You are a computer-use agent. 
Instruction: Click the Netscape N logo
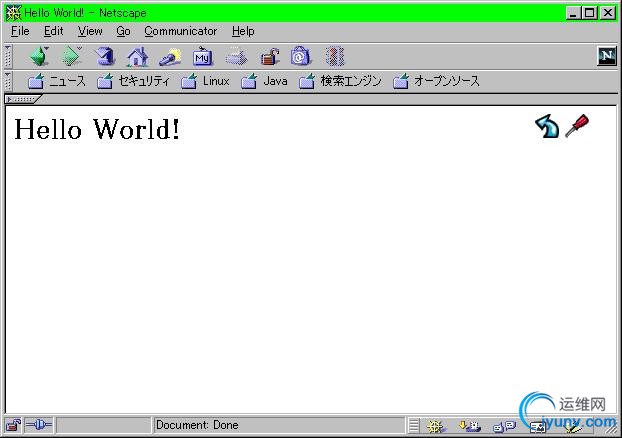coord(607,56)
